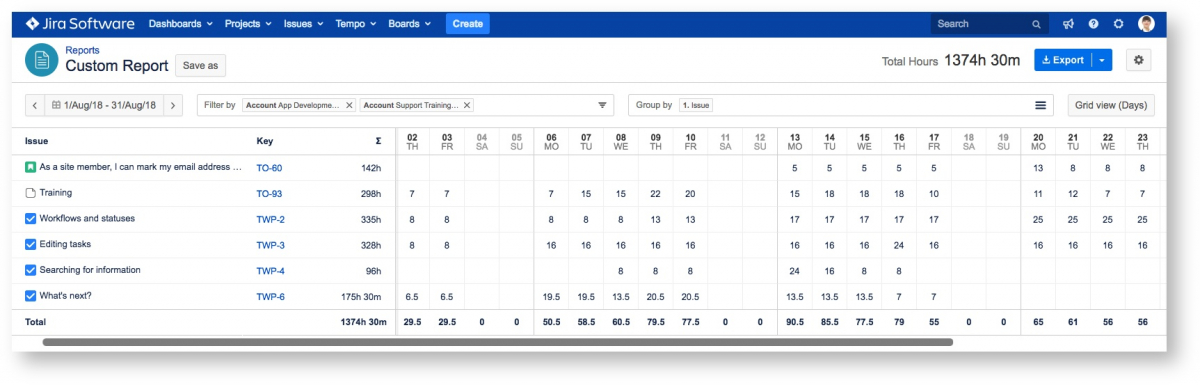Open the notifications megaphone icon
This screenshot has width=1200, height=385.
click(x=1068, y=24)
